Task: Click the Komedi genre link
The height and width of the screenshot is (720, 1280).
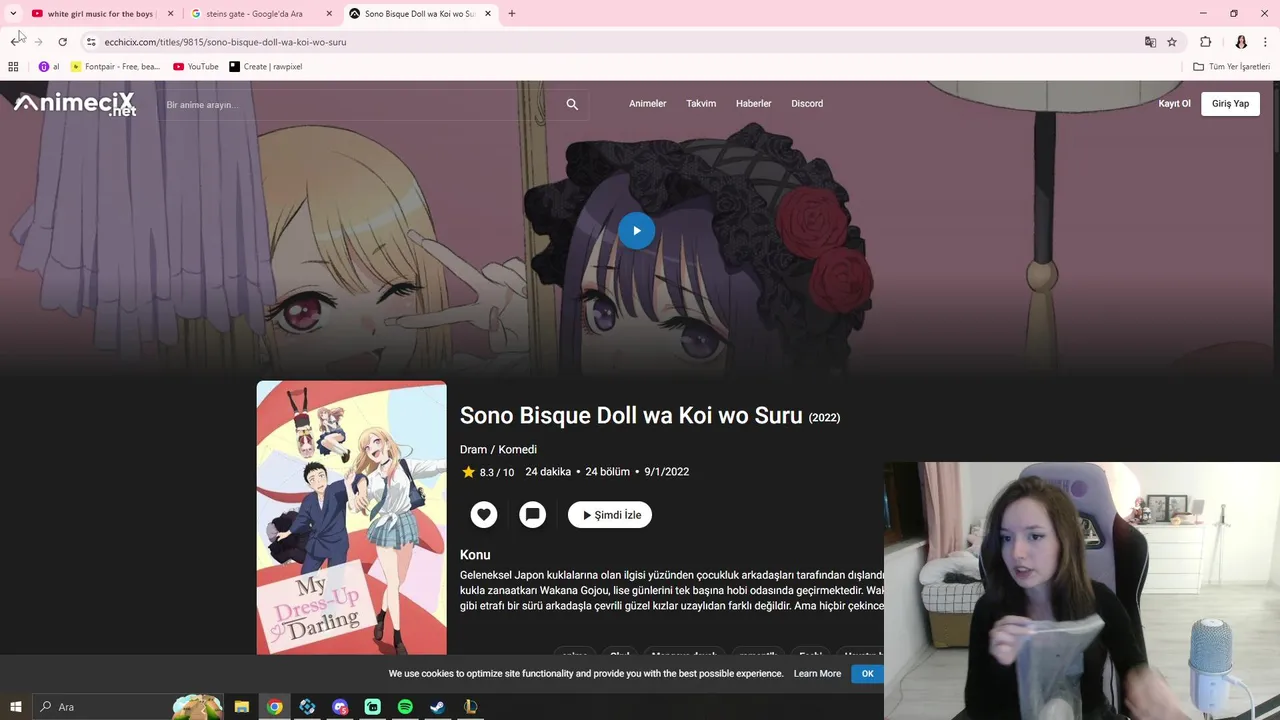Action: coord(518,450)
